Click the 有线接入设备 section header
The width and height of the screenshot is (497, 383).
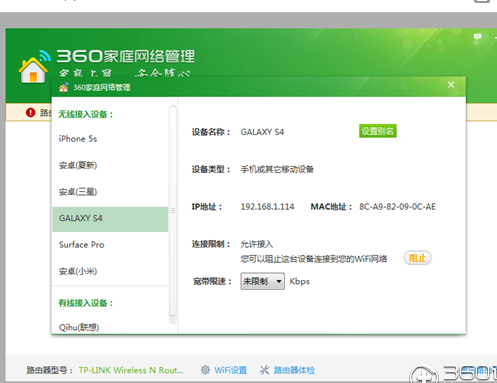tap(86, 303)
